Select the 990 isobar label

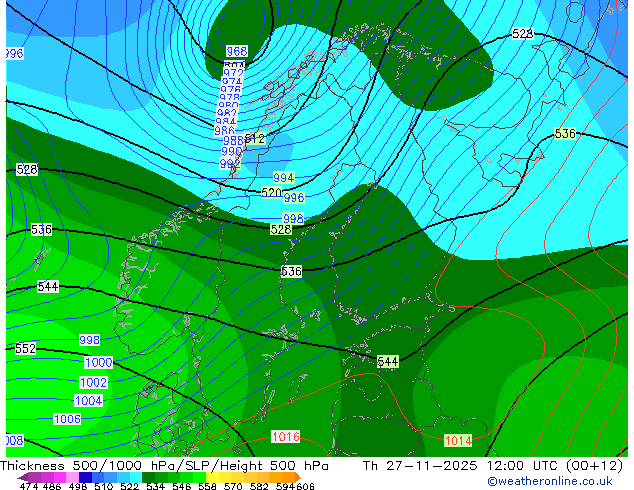[x=232, y=152]
